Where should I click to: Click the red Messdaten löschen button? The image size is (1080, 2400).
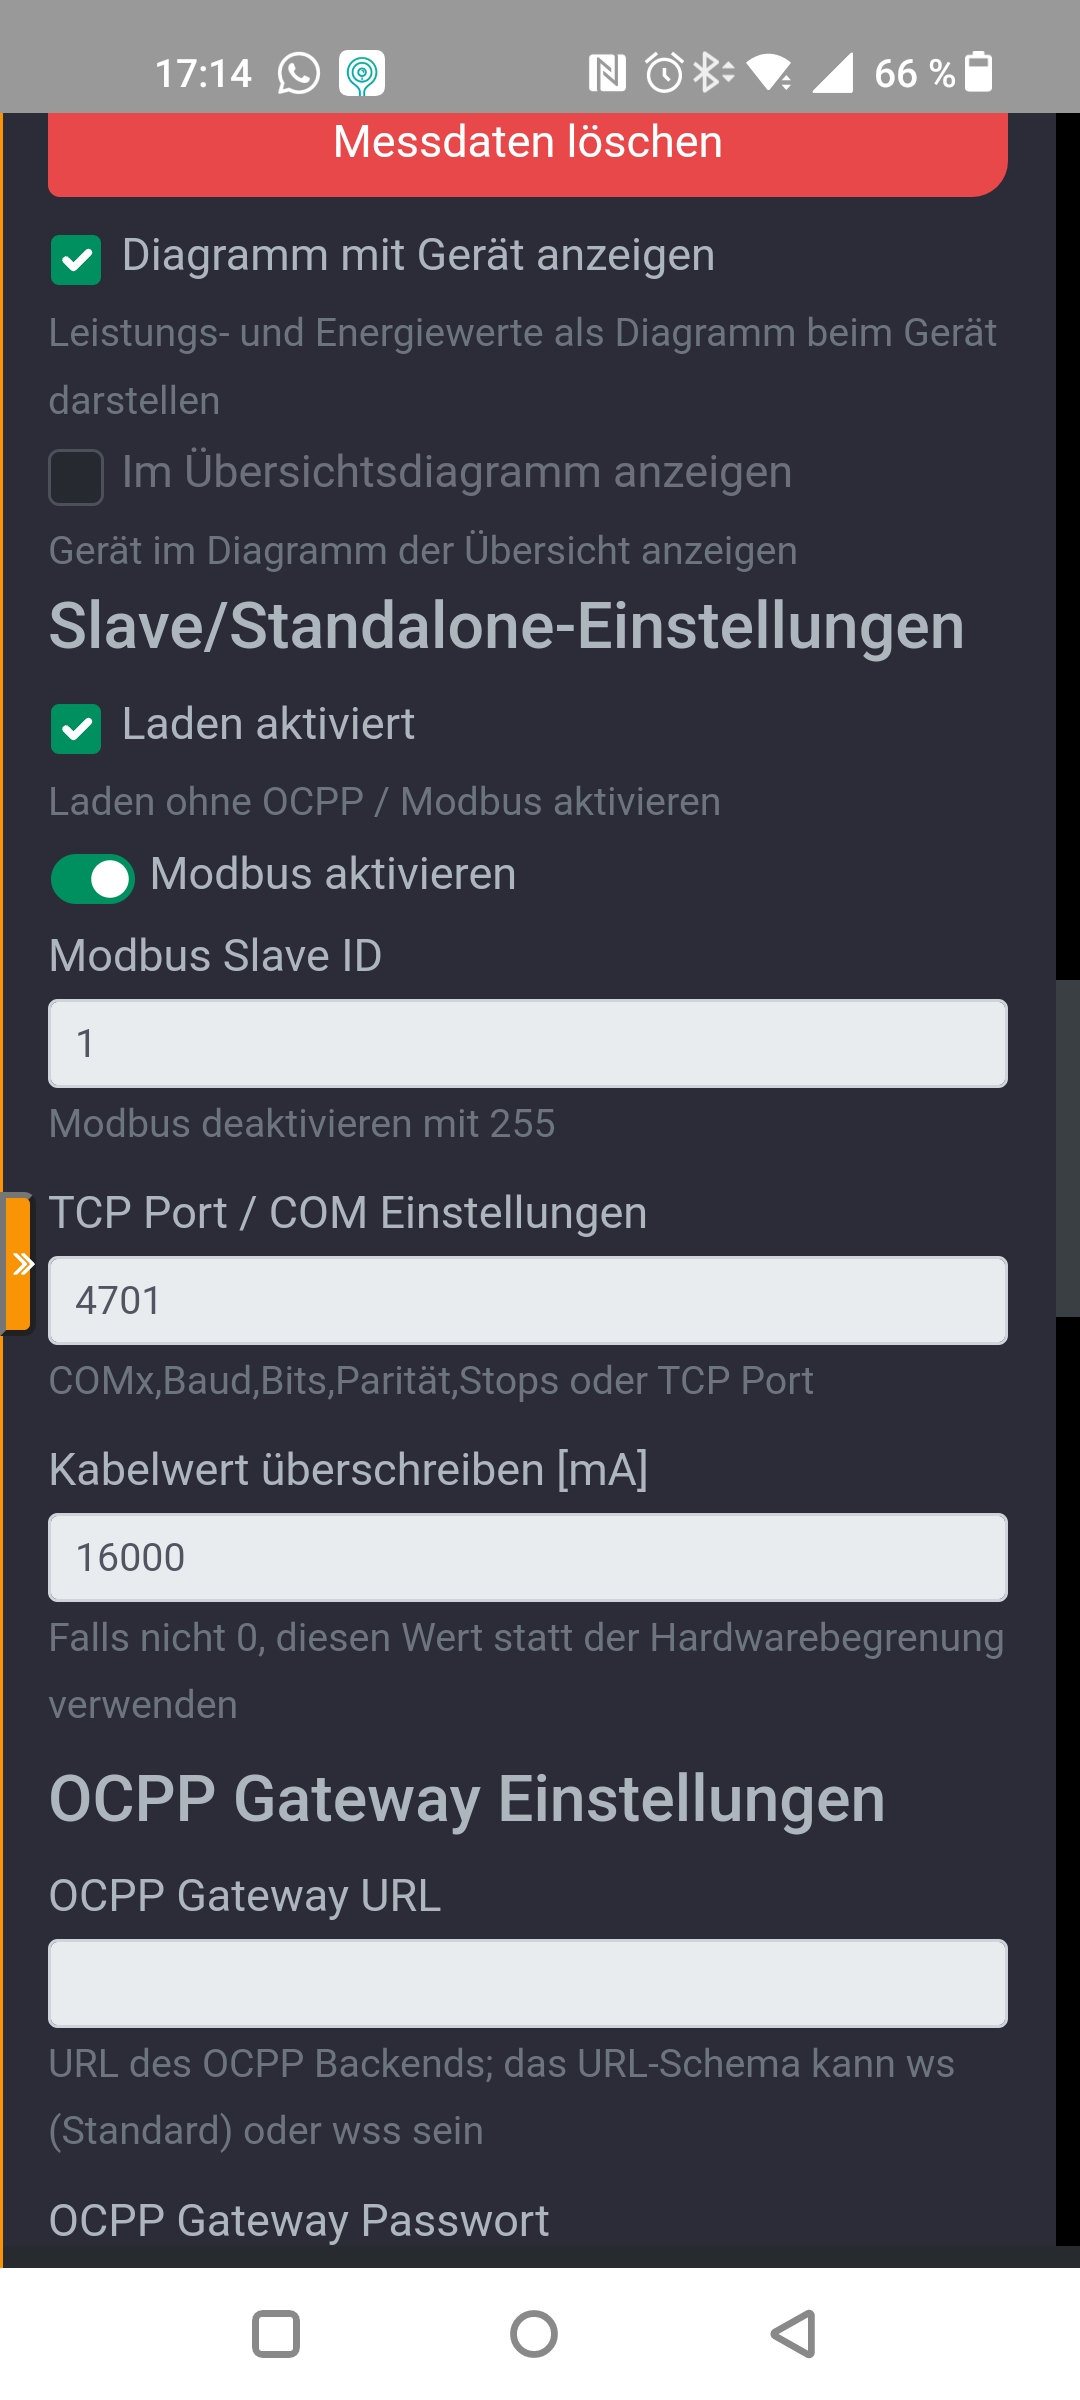[x=528, y=154]
